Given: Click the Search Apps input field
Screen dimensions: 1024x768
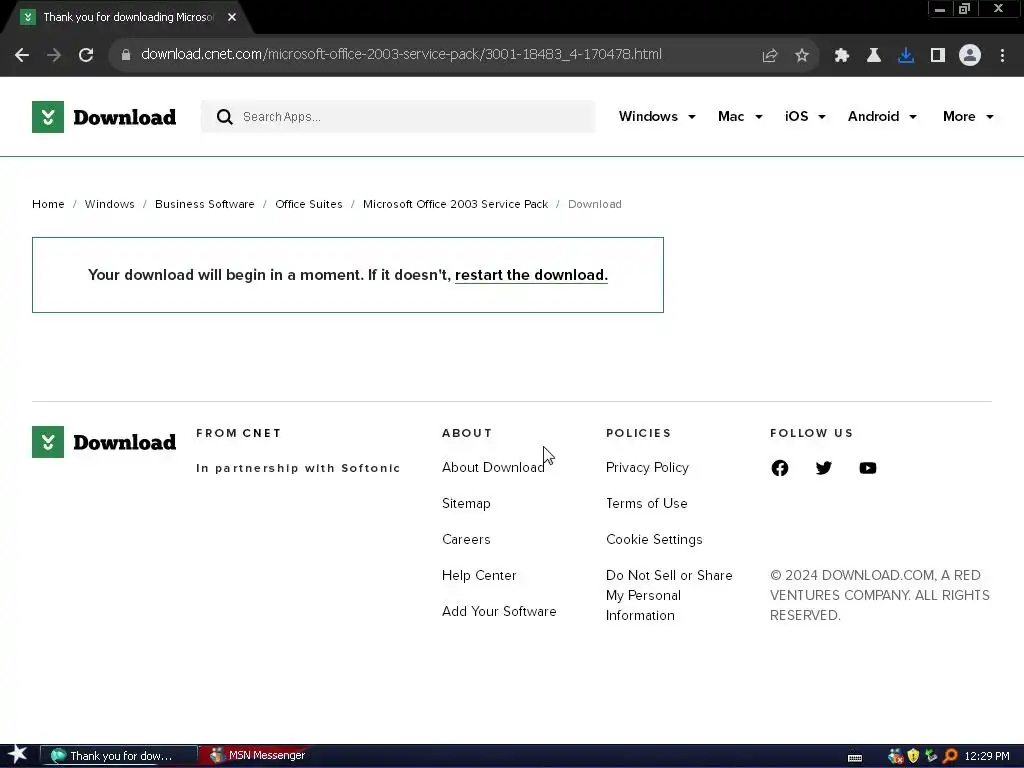Looking at the screenshot, I should 398,117.
